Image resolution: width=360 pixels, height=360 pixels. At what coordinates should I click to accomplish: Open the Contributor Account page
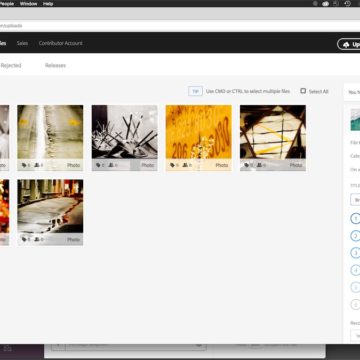(x=61, y=43)
